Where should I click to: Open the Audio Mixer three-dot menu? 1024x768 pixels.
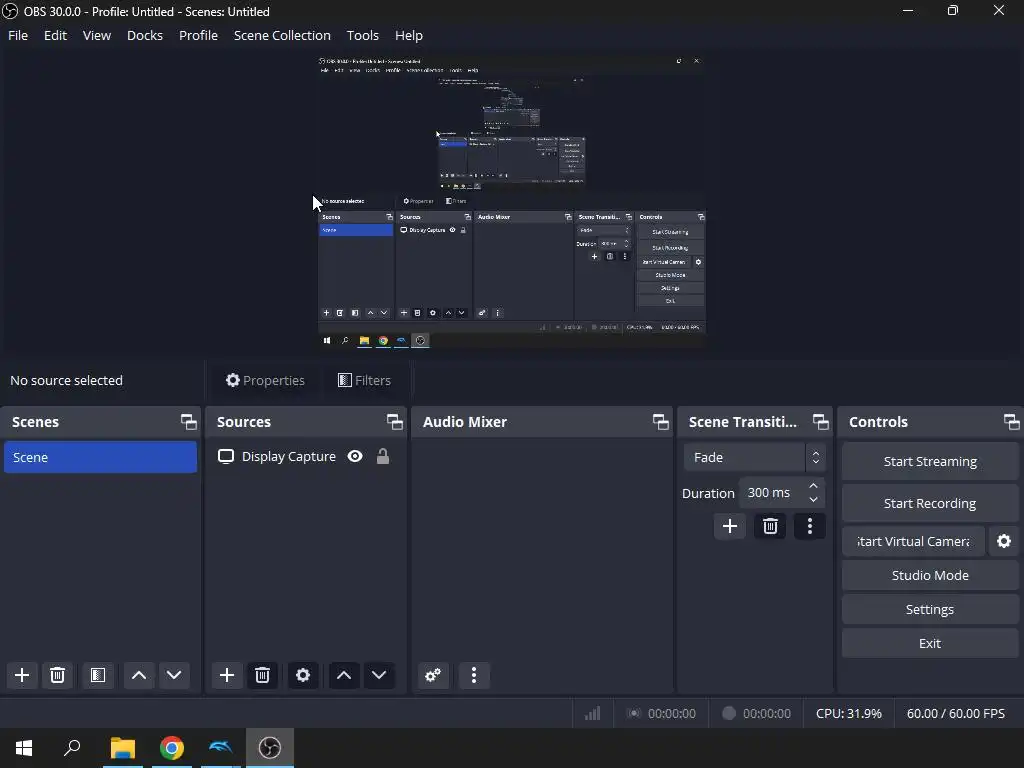(473, 675)
